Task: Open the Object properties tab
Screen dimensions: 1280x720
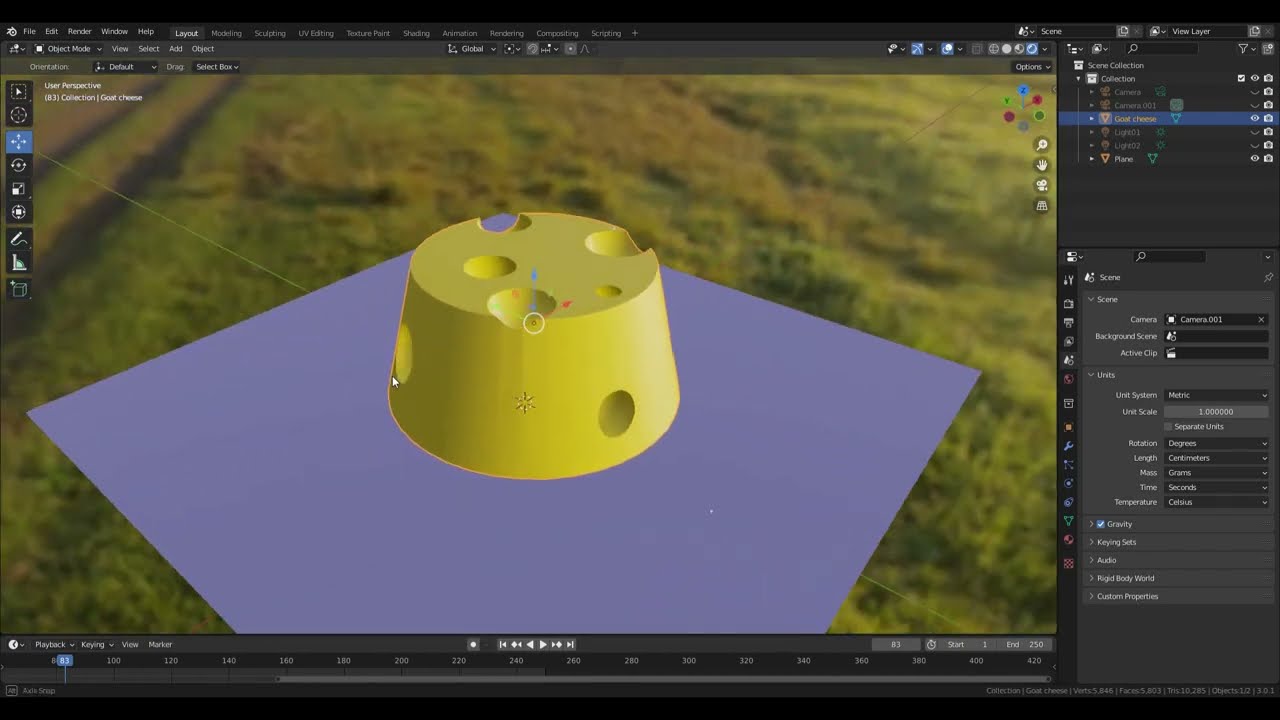Action: pyautogui.click(x=1069, y=427)
